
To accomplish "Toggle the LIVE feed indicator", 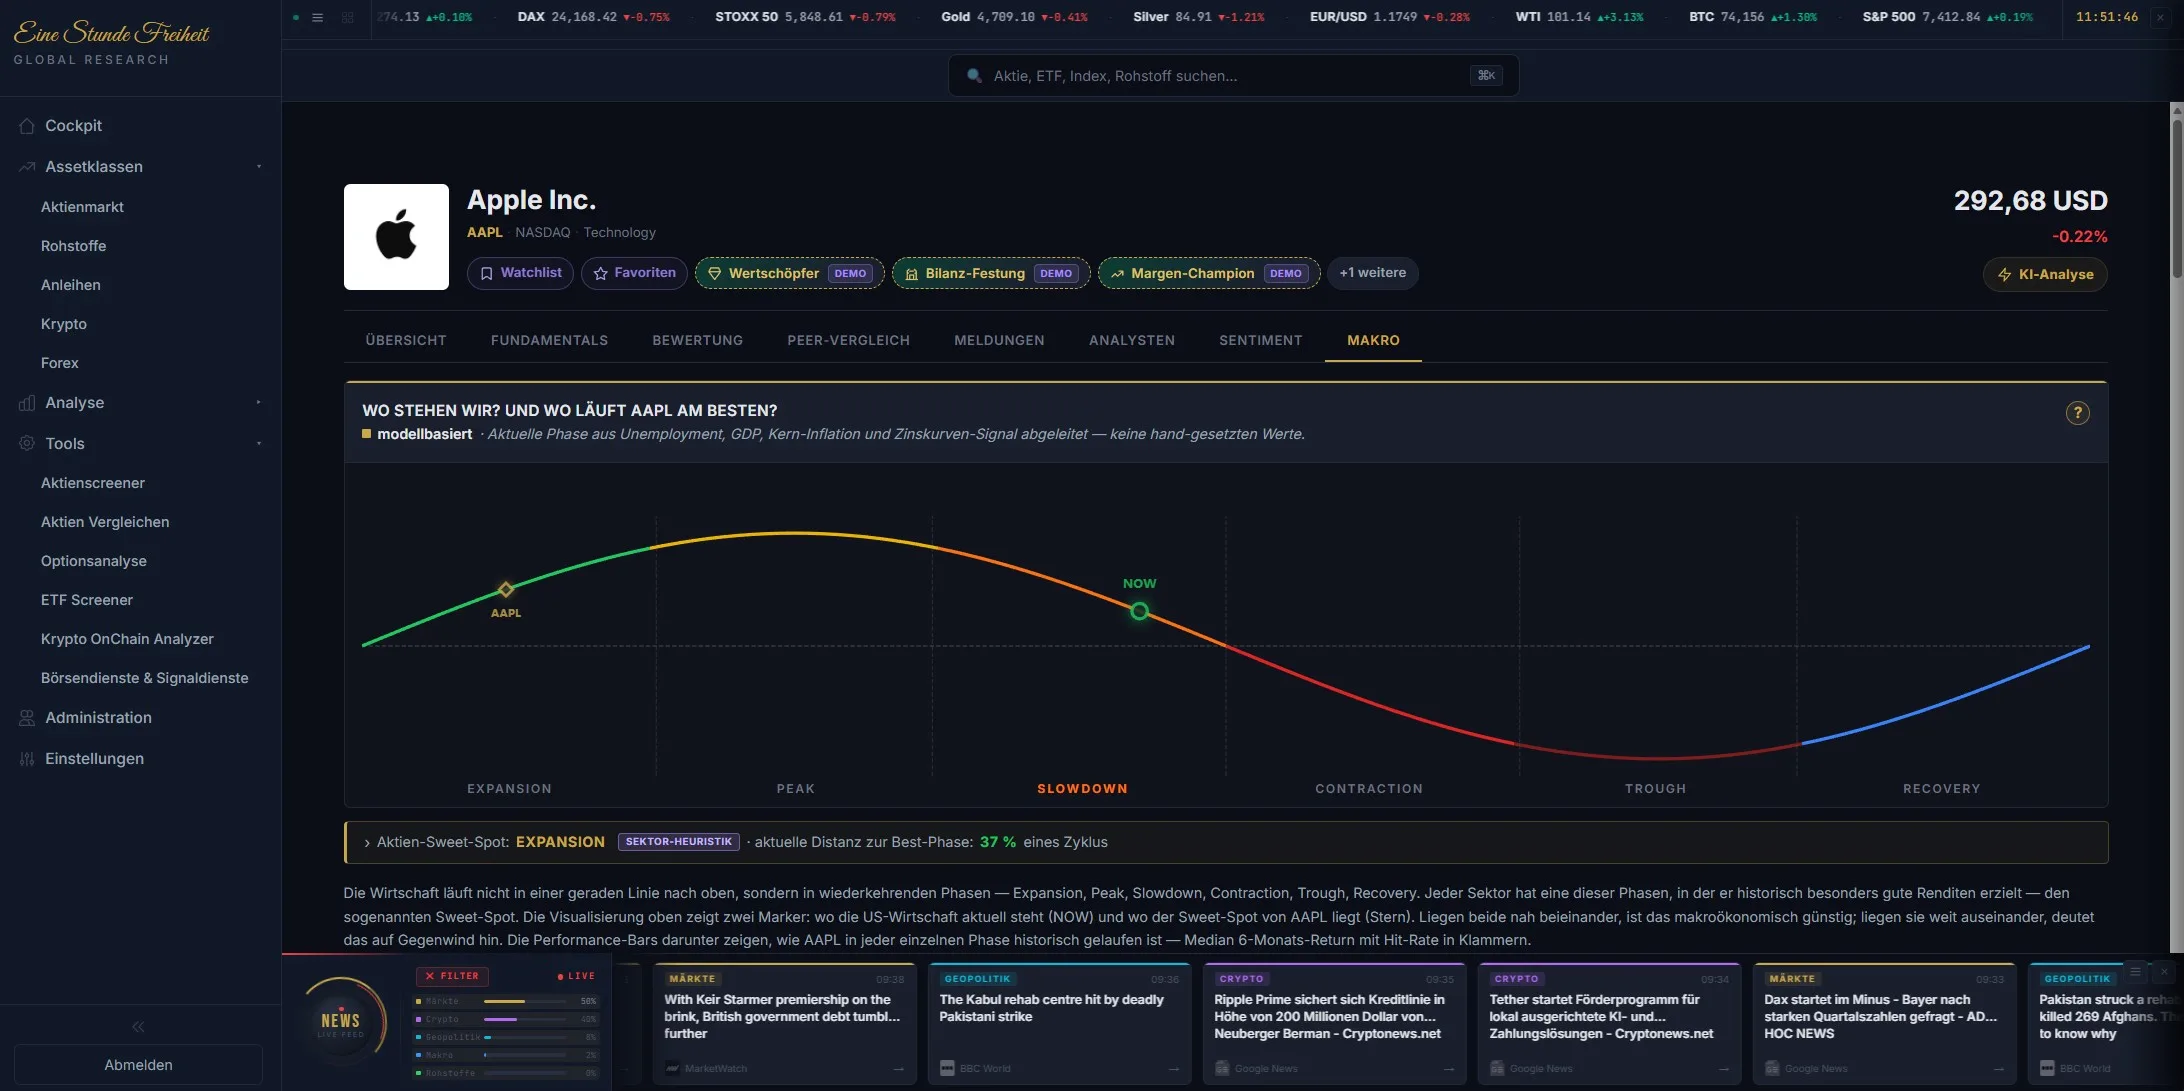I will 576,976.
